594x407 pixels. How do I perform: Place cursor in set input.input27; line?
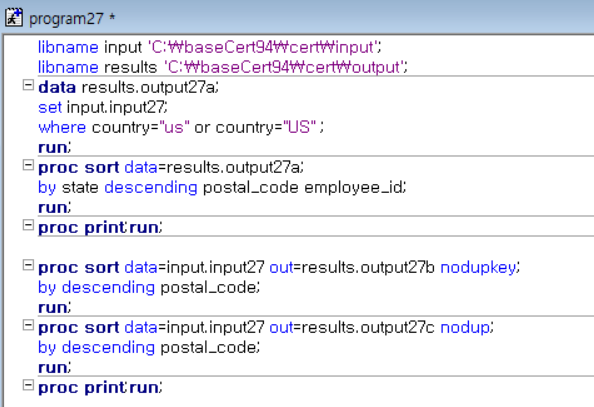pyautogui.click(x=103, y=107)
